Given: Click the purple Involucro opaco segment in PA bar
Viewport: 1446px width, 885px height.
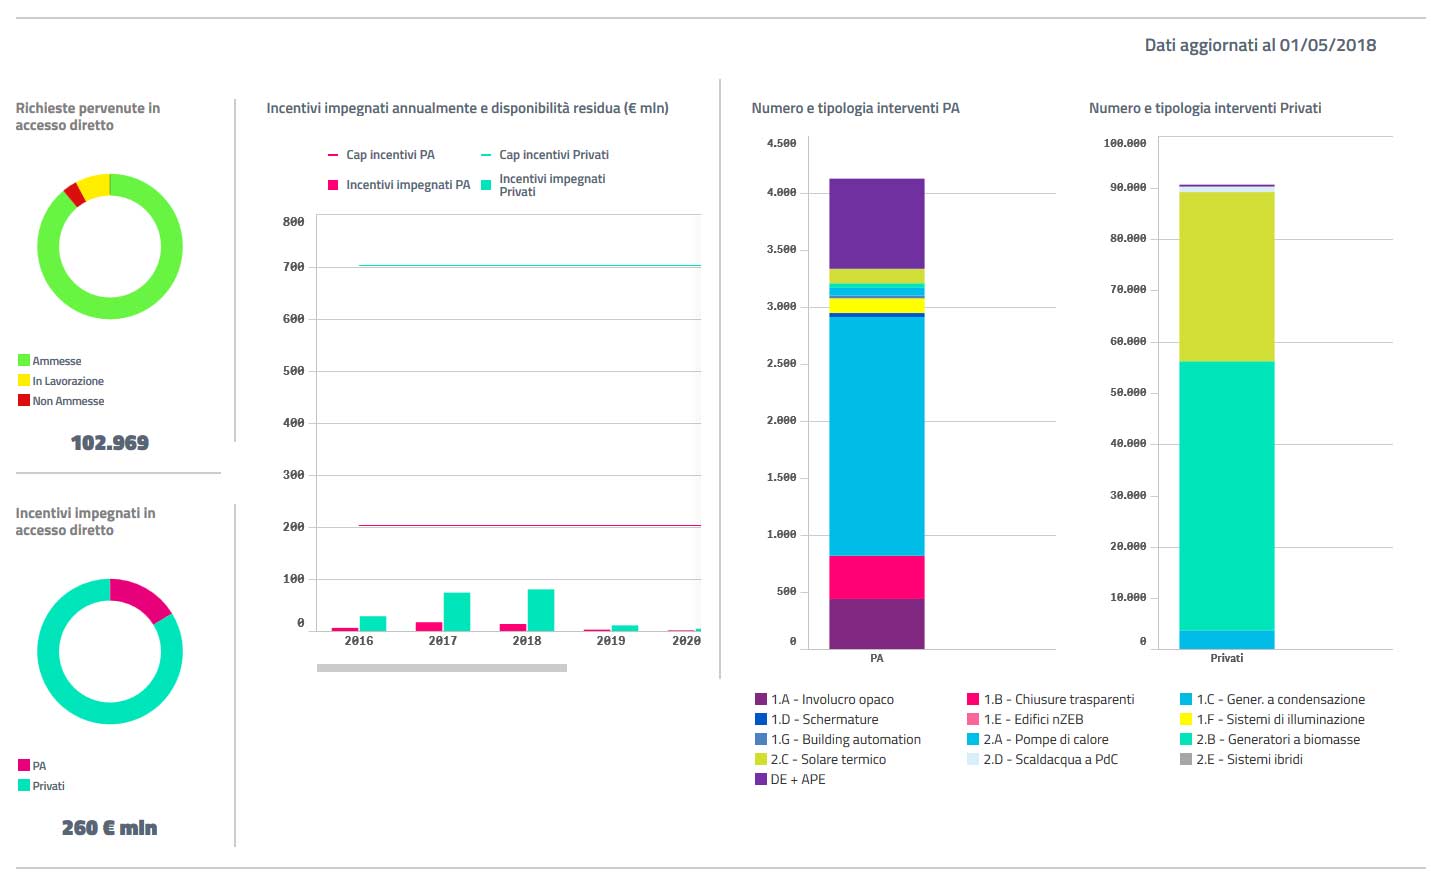Looking at the screenshot, I should (x=877, y=624).
